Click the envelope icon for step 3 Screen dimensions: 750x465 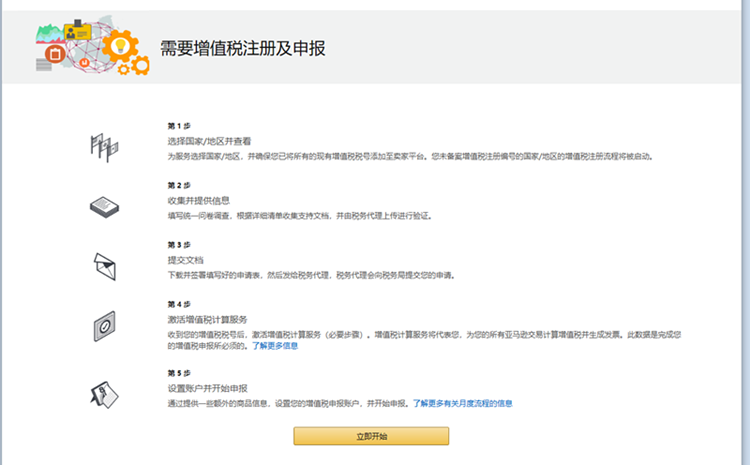[x=104, y=265]
